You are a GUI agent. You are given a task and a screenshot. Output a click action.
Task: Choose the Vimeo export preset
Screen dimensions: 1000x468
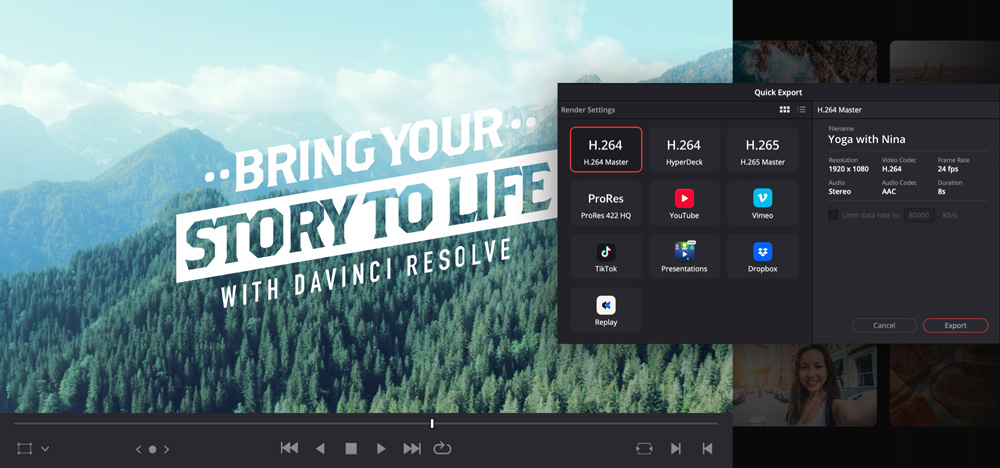pyautogui.click(x=762, y=203)
